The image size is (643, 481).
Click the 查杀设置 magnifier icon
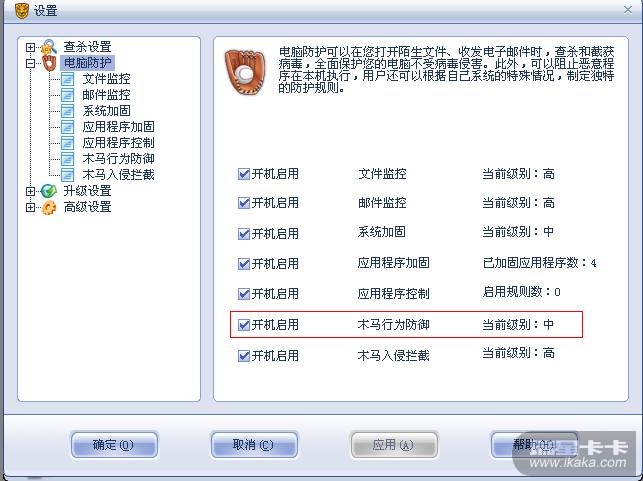(x=49, y=47)
